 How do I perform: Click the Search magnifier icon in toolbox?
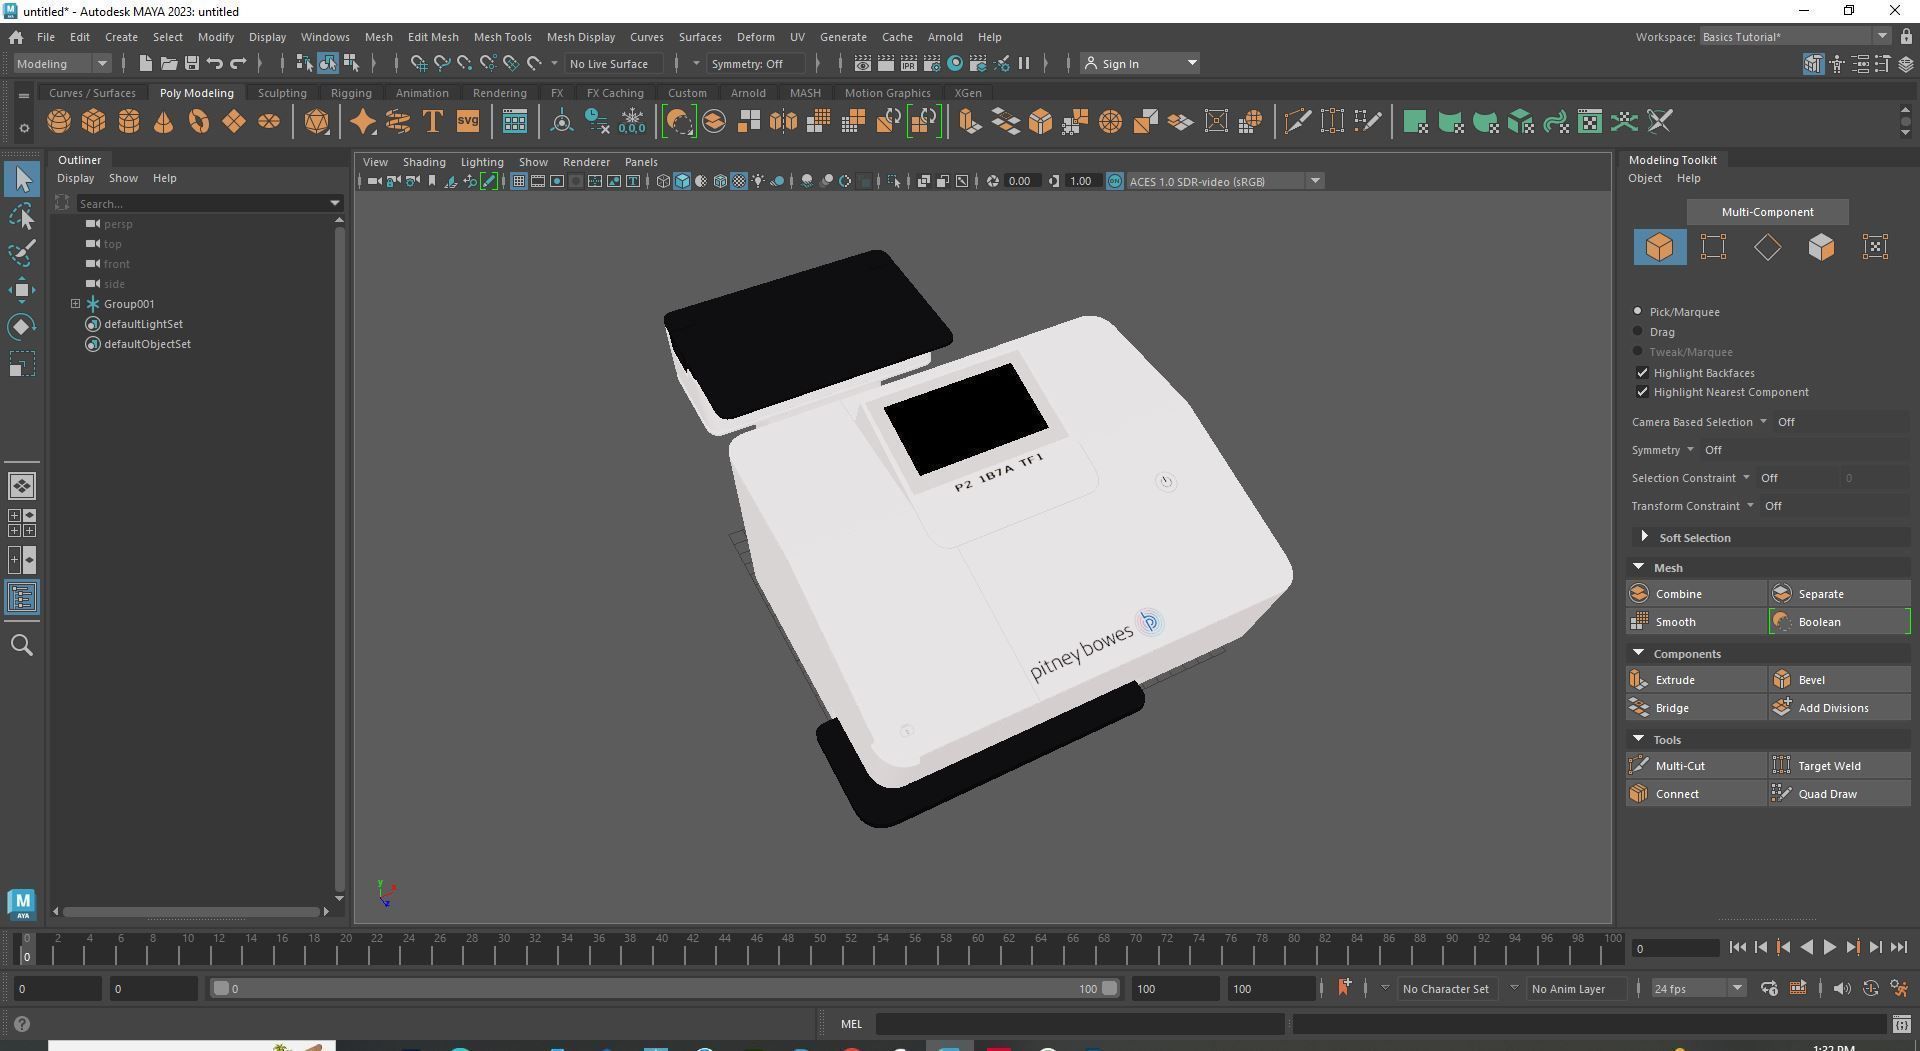pyautogui.click(x=22, y=645)
